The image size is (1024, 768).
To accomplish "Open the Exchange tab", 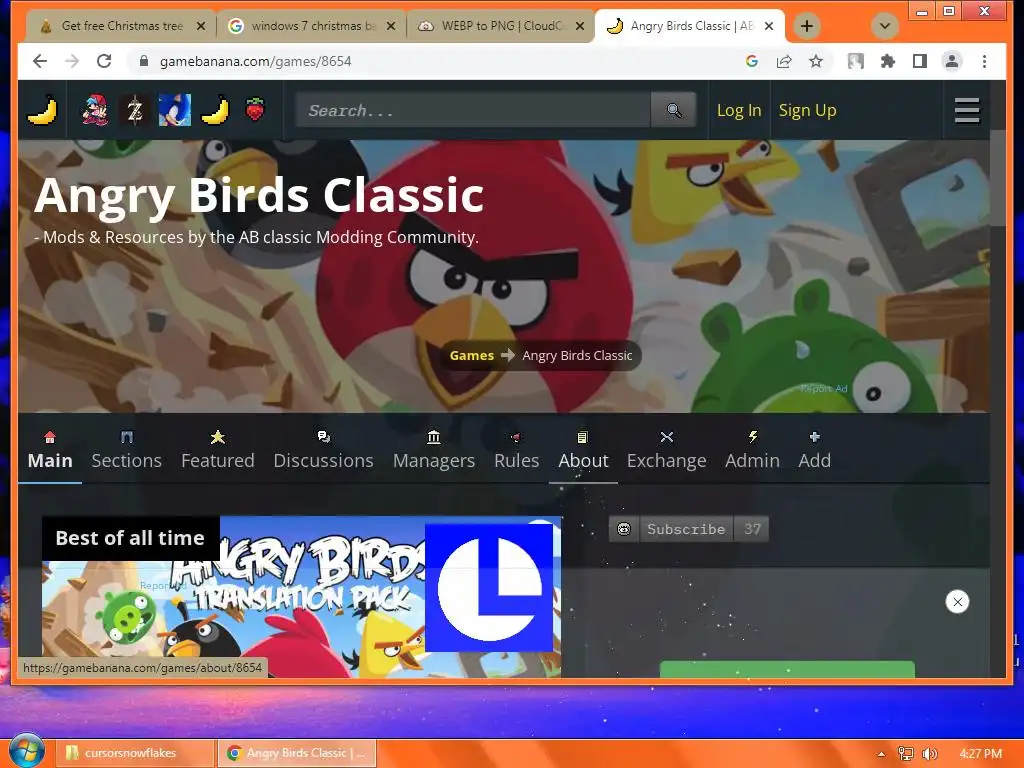I will tap(667, 451).
